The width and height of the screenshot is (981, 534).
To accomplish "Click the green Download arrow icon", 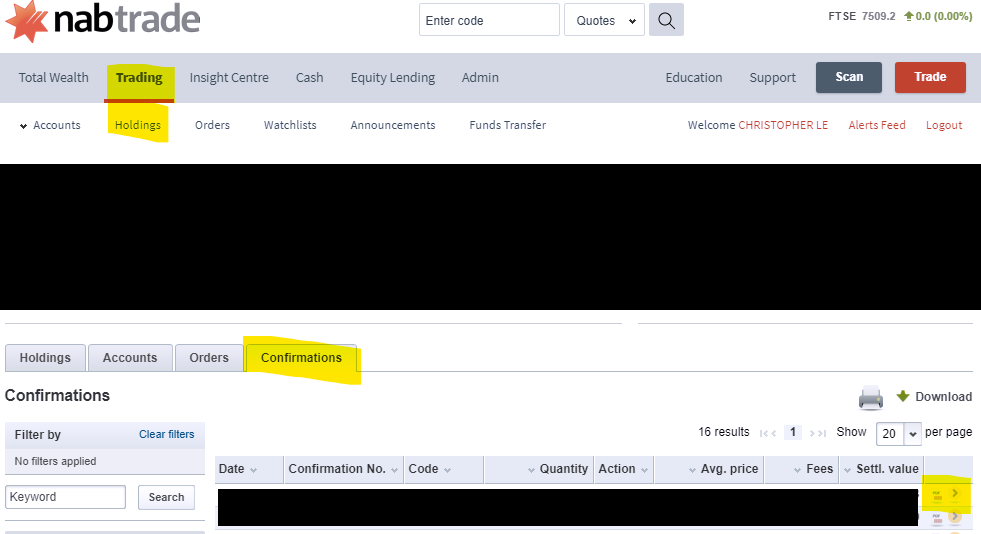I will tap(903, 396).
